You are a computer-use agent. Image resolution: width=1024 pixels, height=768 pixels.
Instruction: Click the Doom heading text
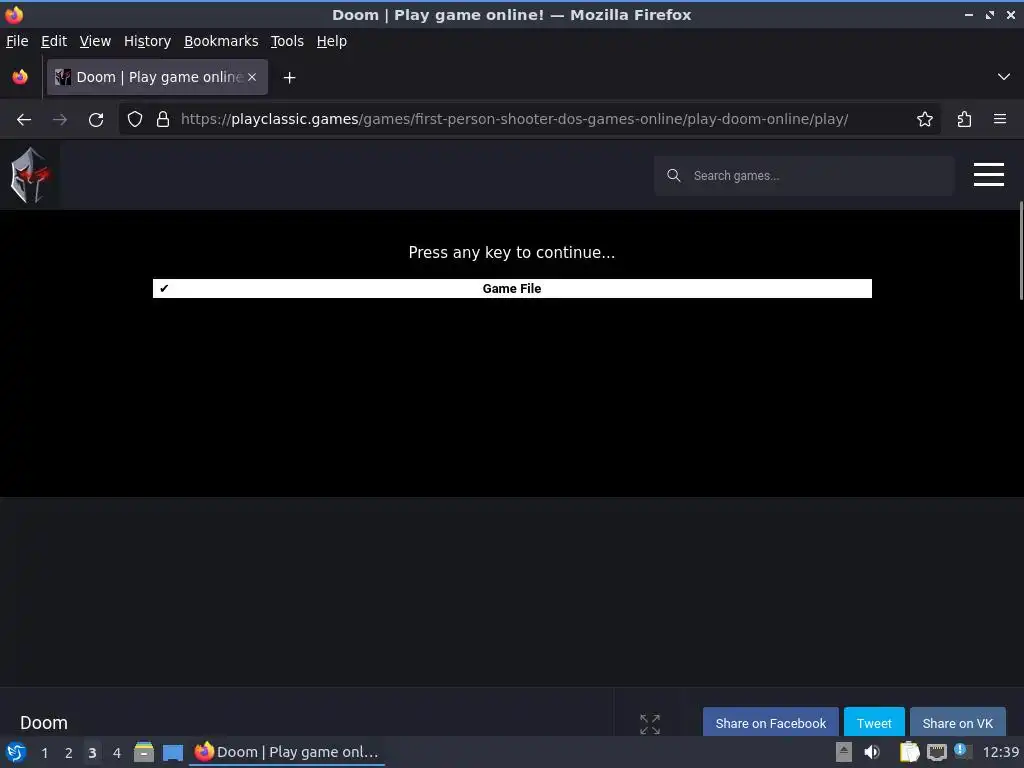pyautogui.click(x=44, y=723)
